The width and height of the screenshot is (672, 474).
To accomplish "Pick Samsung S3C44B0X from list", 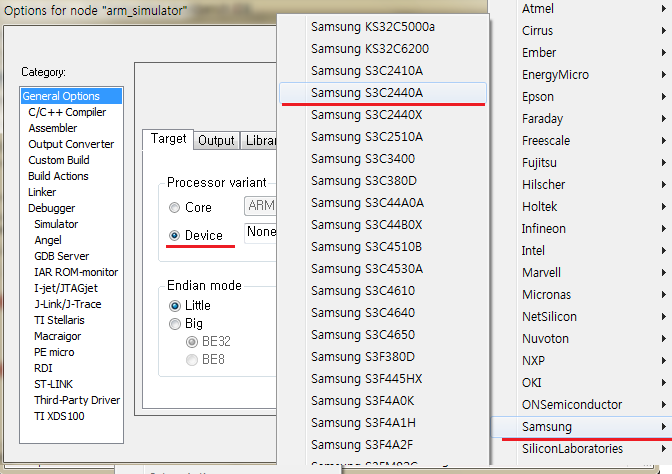I will [x=383, y=225].
